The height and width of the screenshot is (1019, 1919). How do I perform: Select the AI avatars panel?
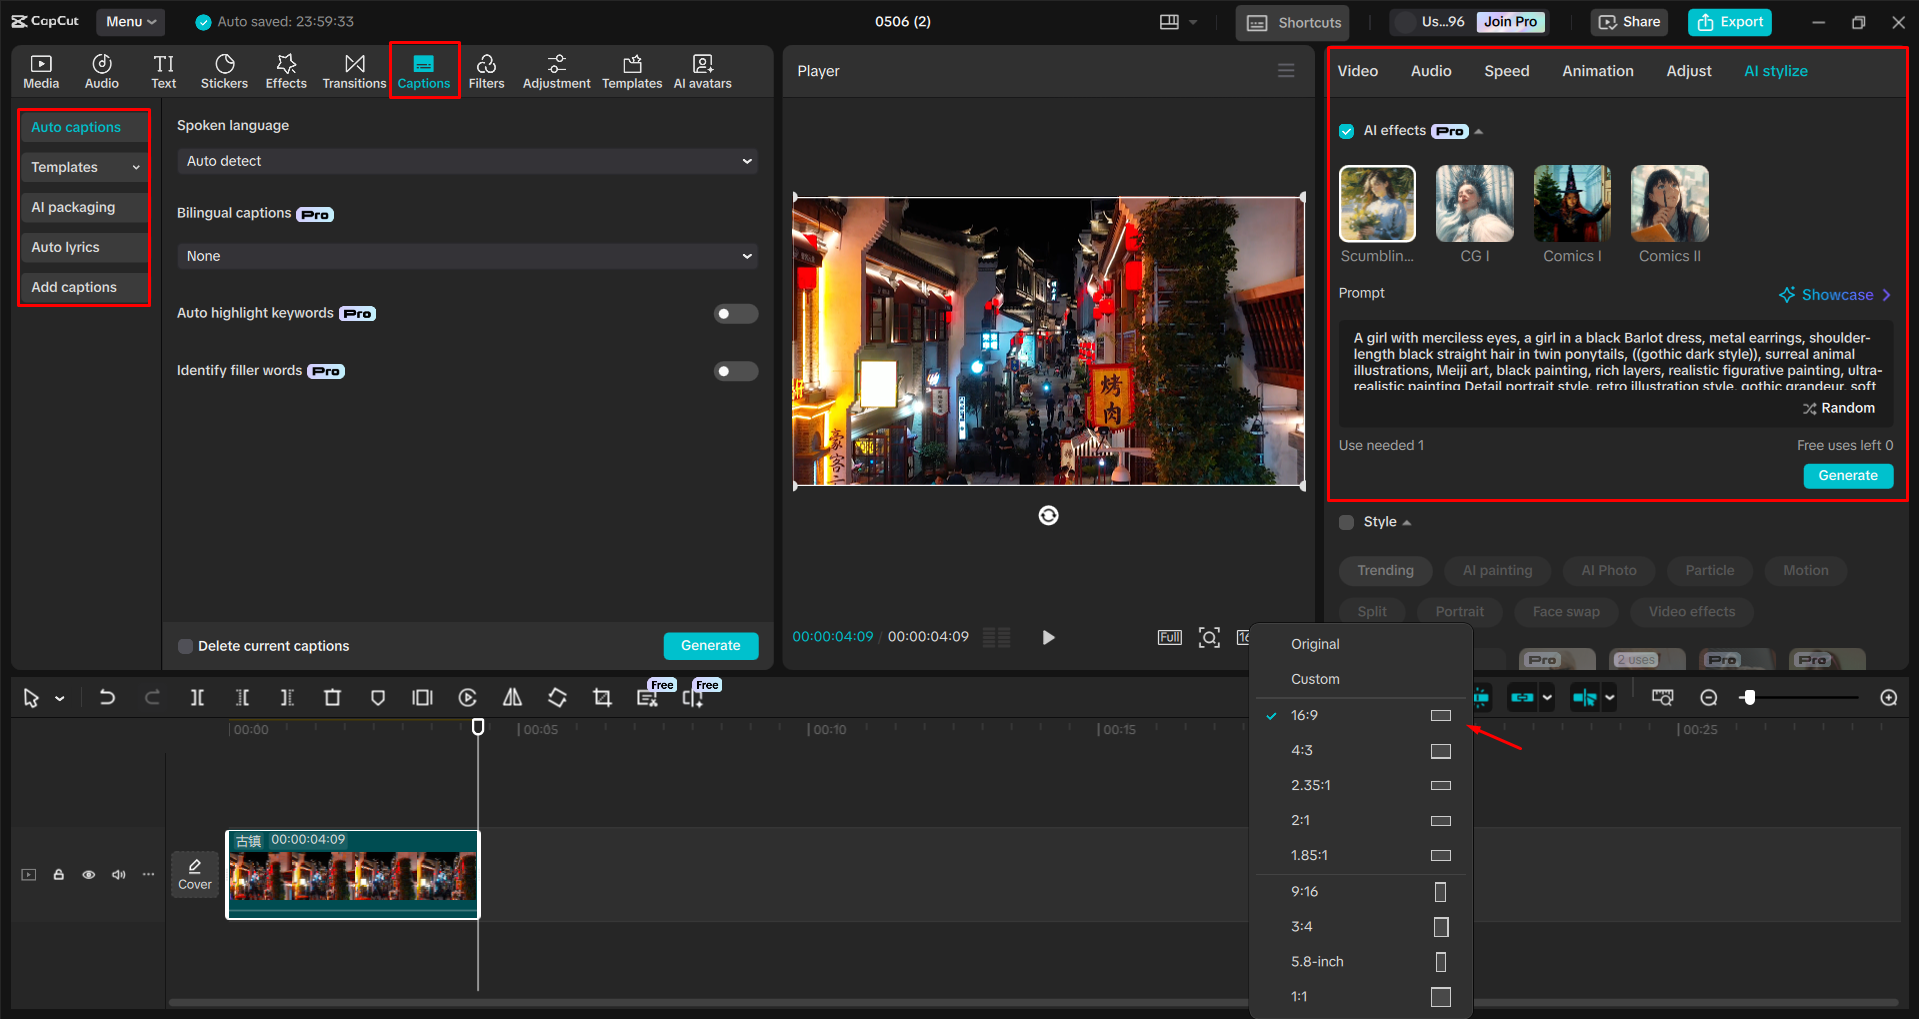(702, 70)
